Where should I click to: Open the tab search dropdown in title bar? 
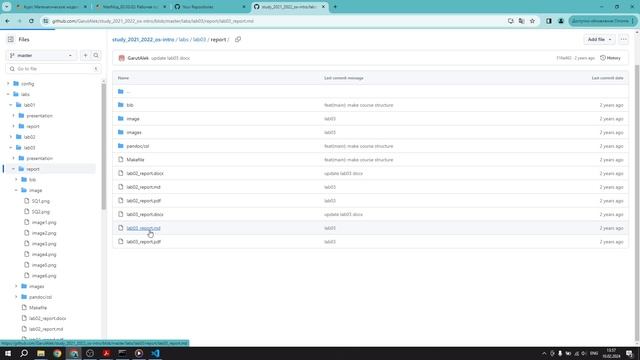[x=7, y=7]
